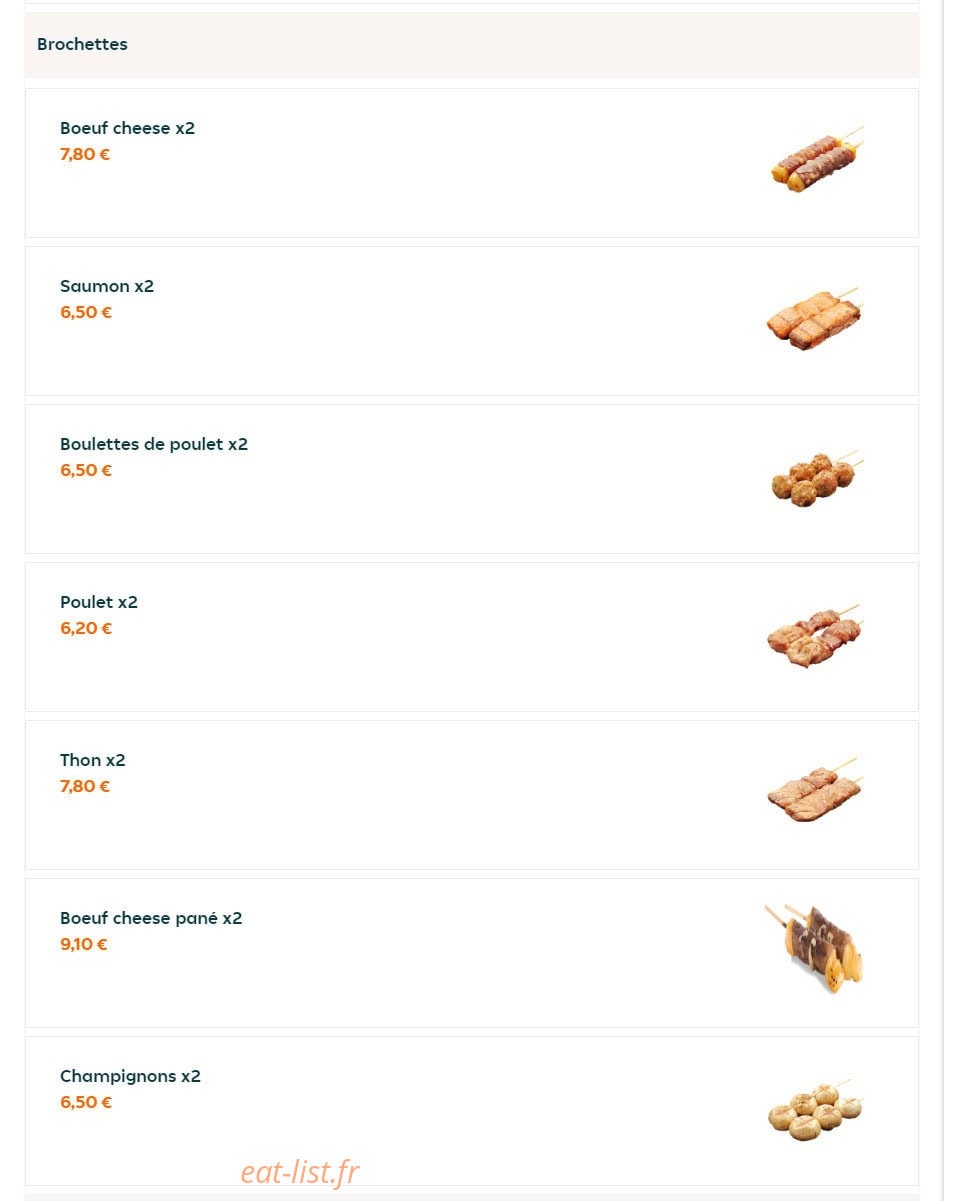971x1201 pixels.
Task: Choose the Champignons x2 item title
Action: click(130, 1076)
